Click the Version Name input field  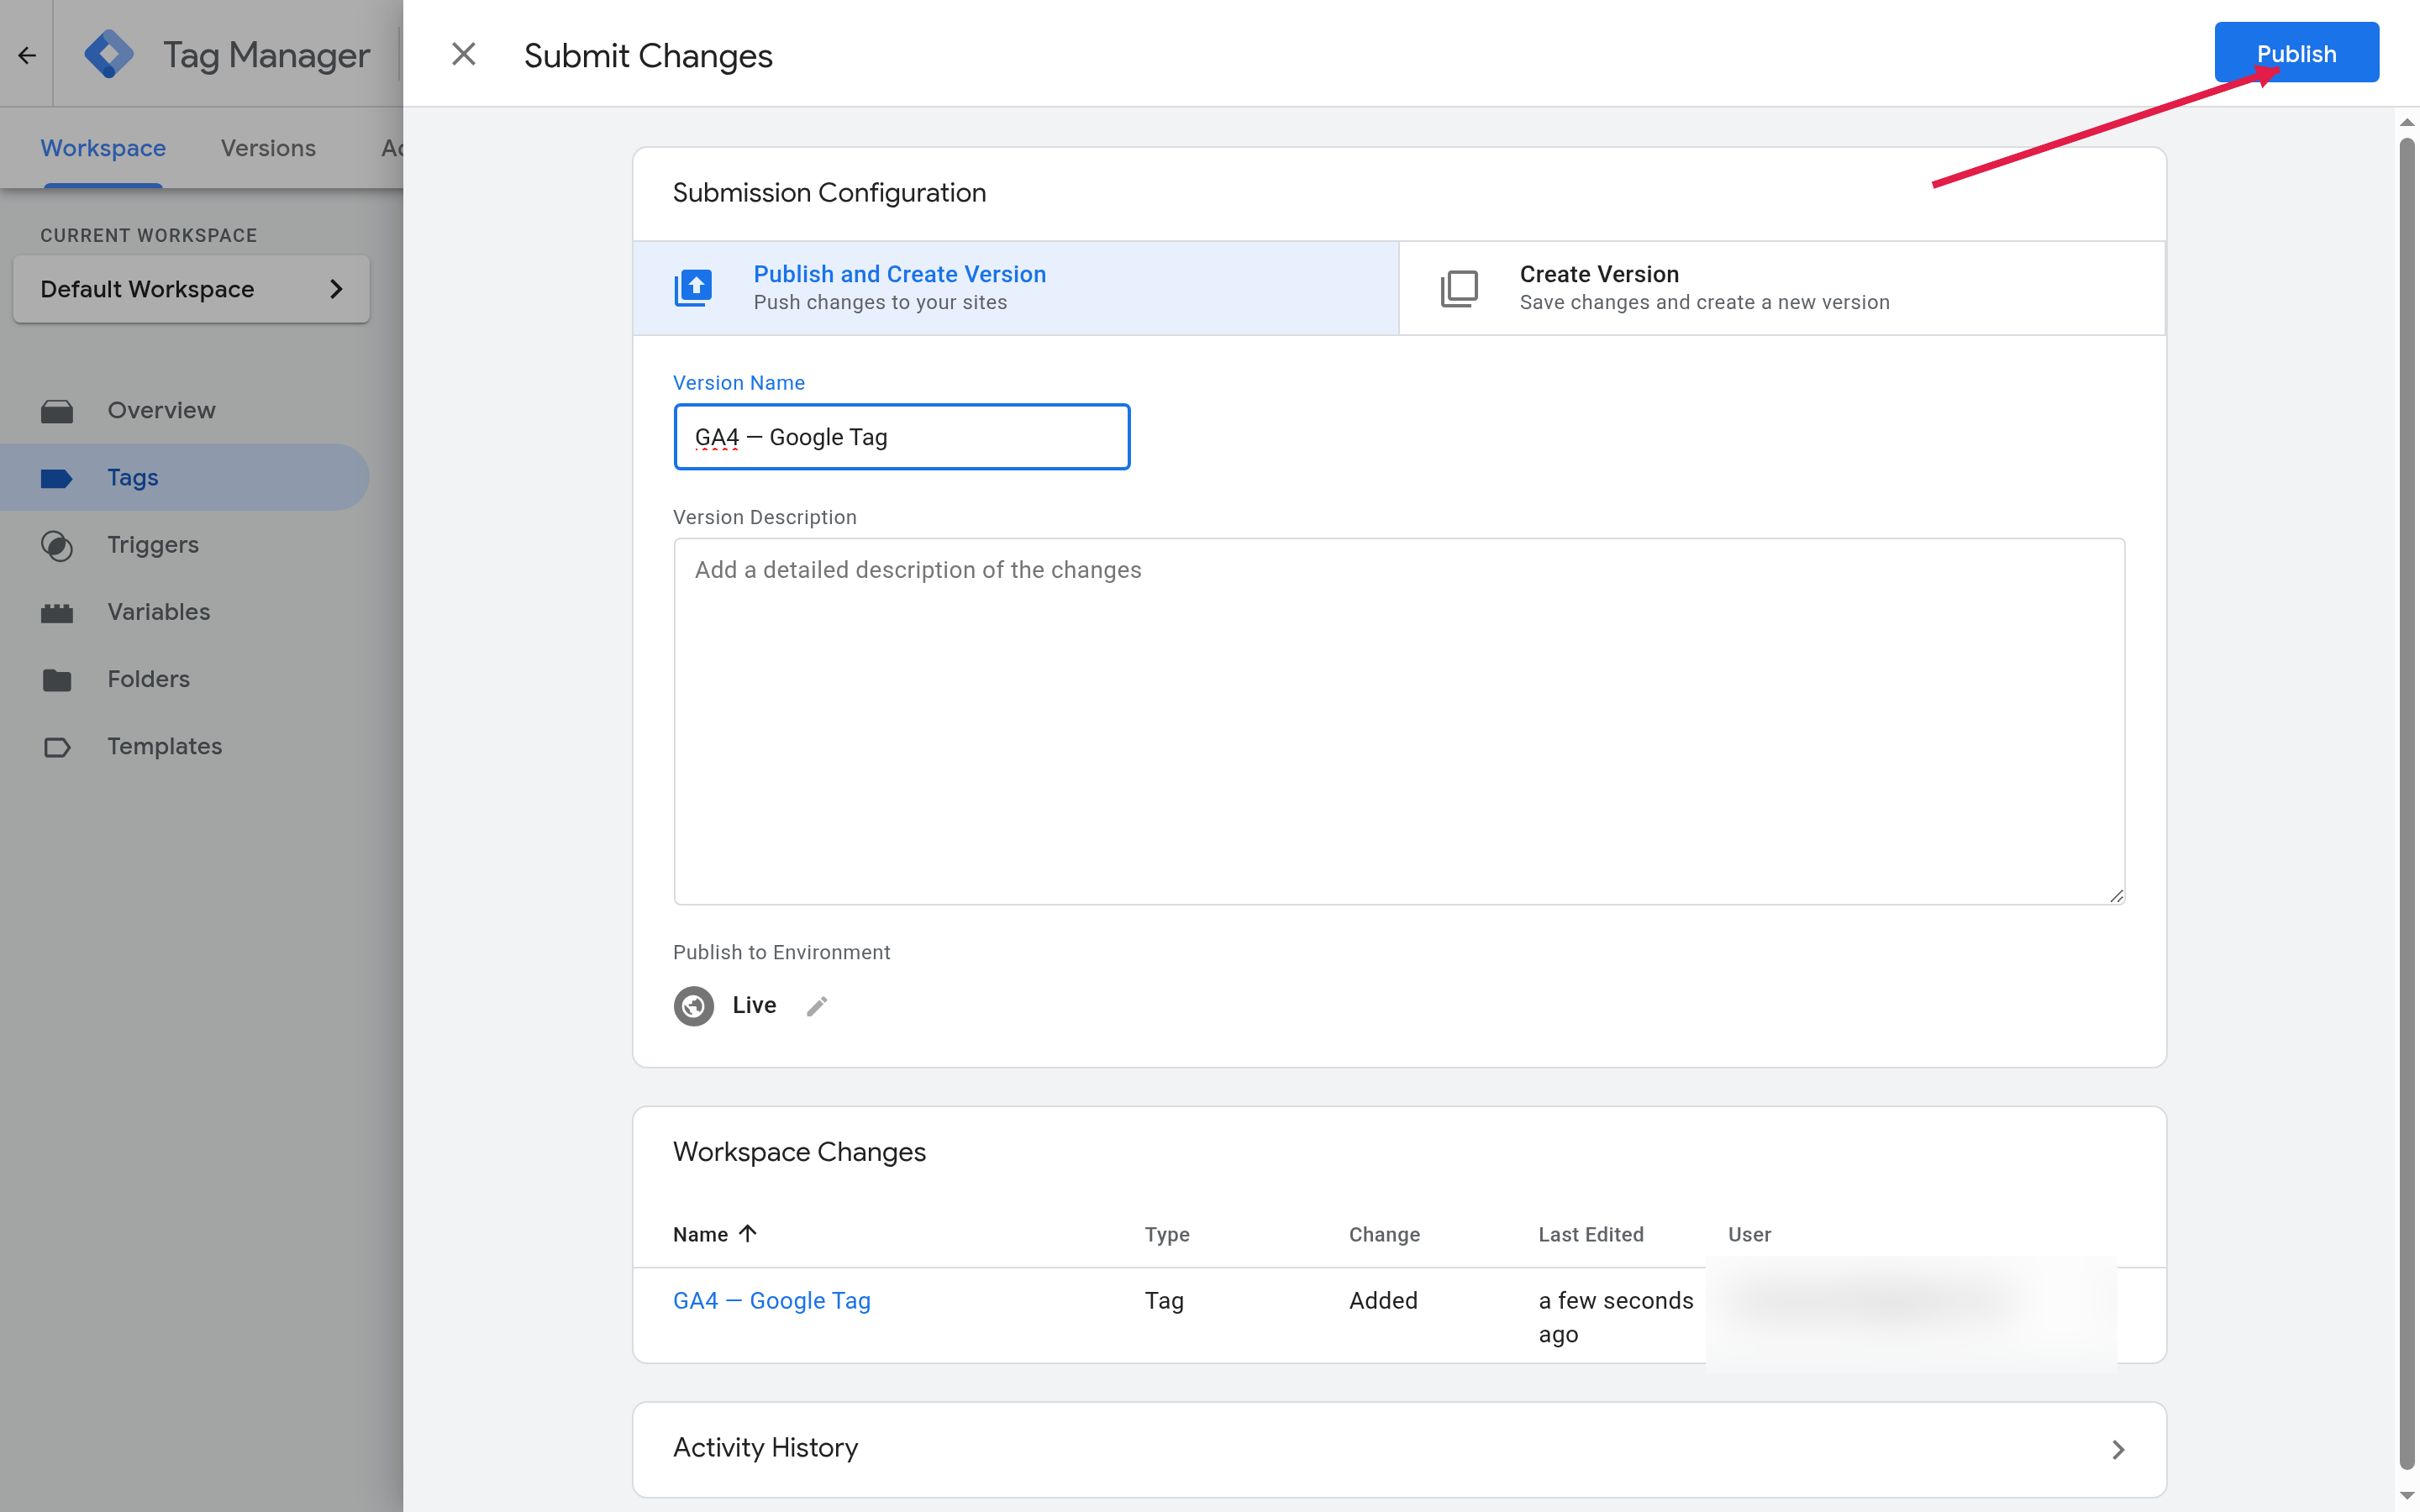click(902, 437)
